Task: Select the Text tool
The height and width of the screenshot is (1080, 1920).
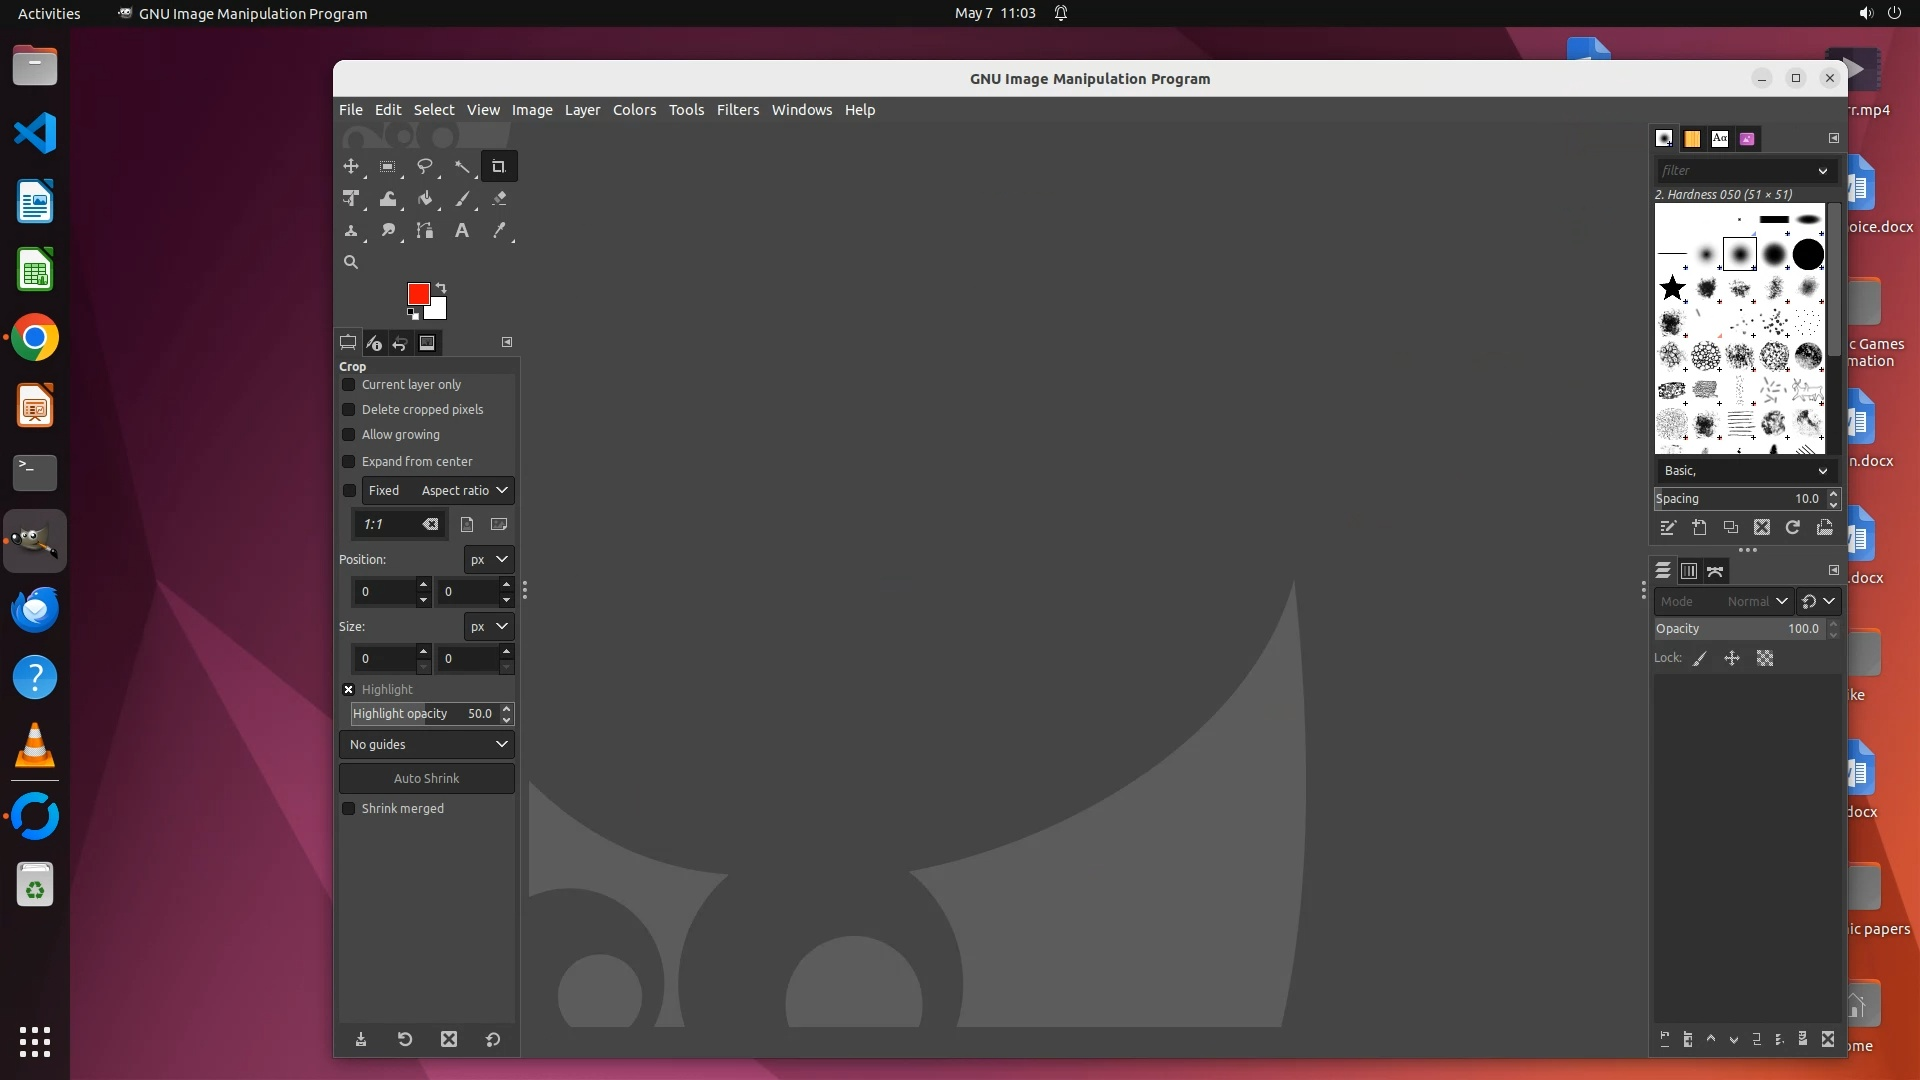Action: (462, 231)
